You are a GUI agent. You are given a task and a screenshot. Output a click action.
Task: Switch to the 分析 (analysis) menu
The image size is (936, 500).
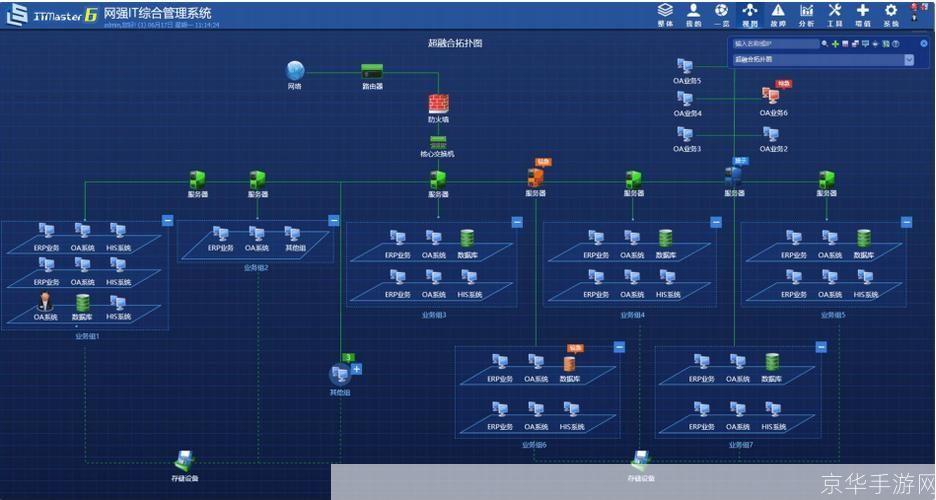pyautogui.click(x=806, y=15)
